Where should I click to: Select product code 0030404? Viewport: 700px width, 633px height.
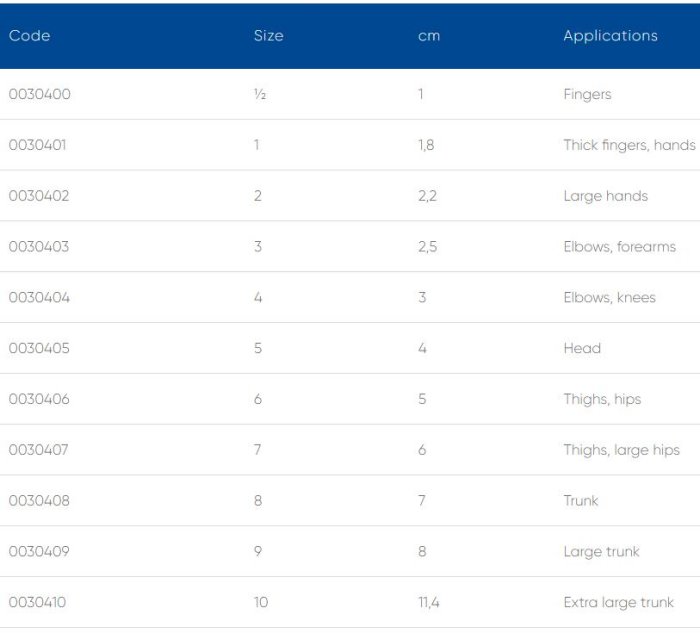tap(39, 298)
